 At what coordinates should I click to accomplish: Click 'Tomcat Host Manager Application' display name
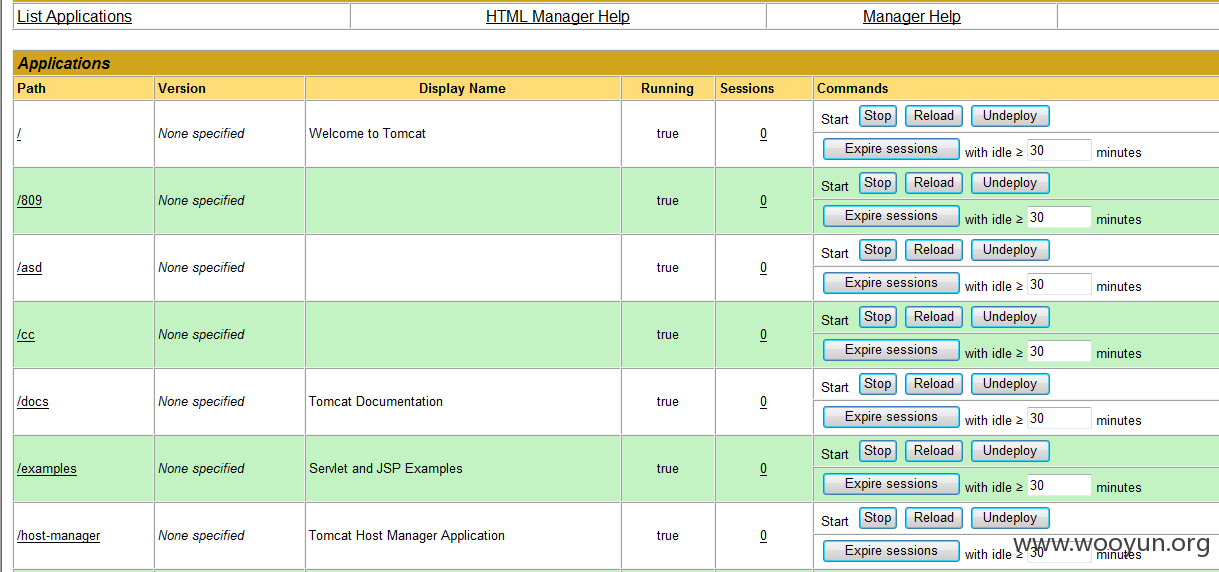[407, 535]
